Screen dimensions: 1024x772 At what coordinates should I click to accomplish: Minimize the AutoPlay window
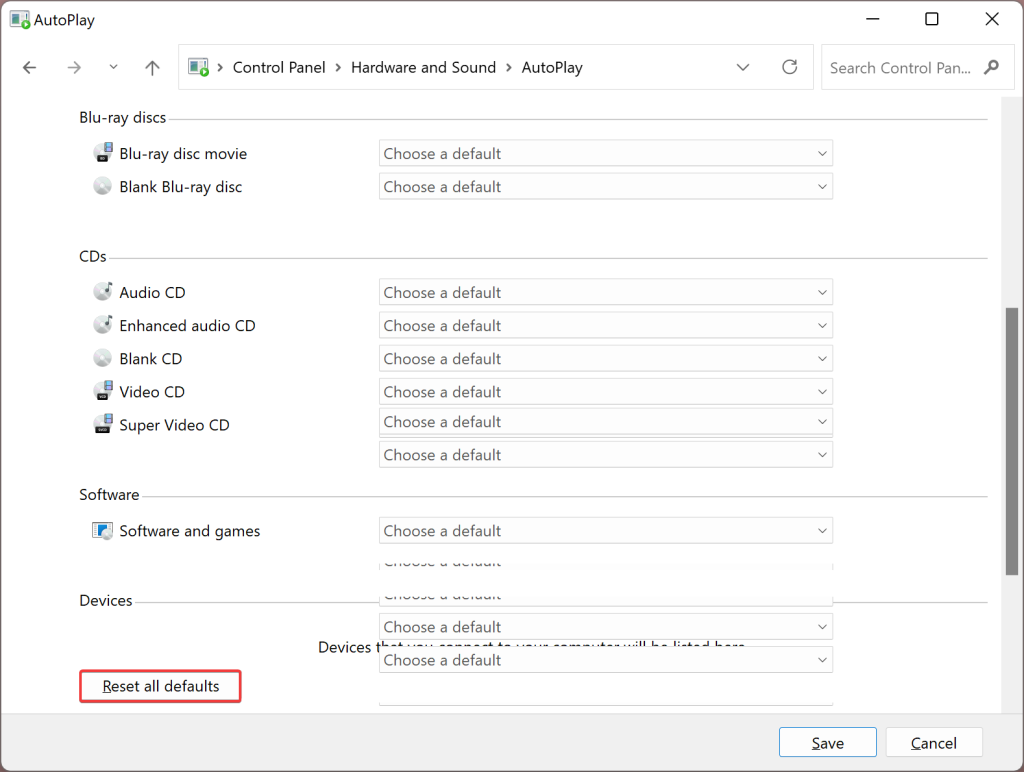[x=872, y=19]
